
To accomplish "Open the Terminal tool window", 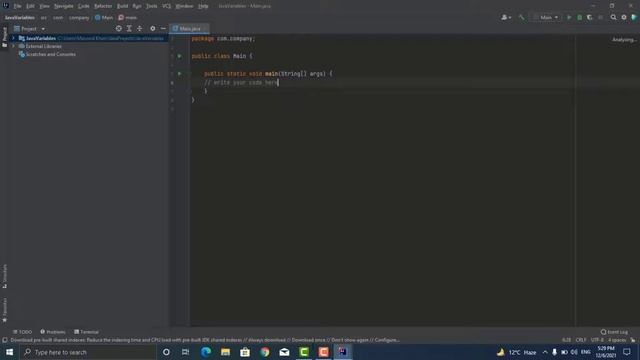I will click(x=86, y=332).
